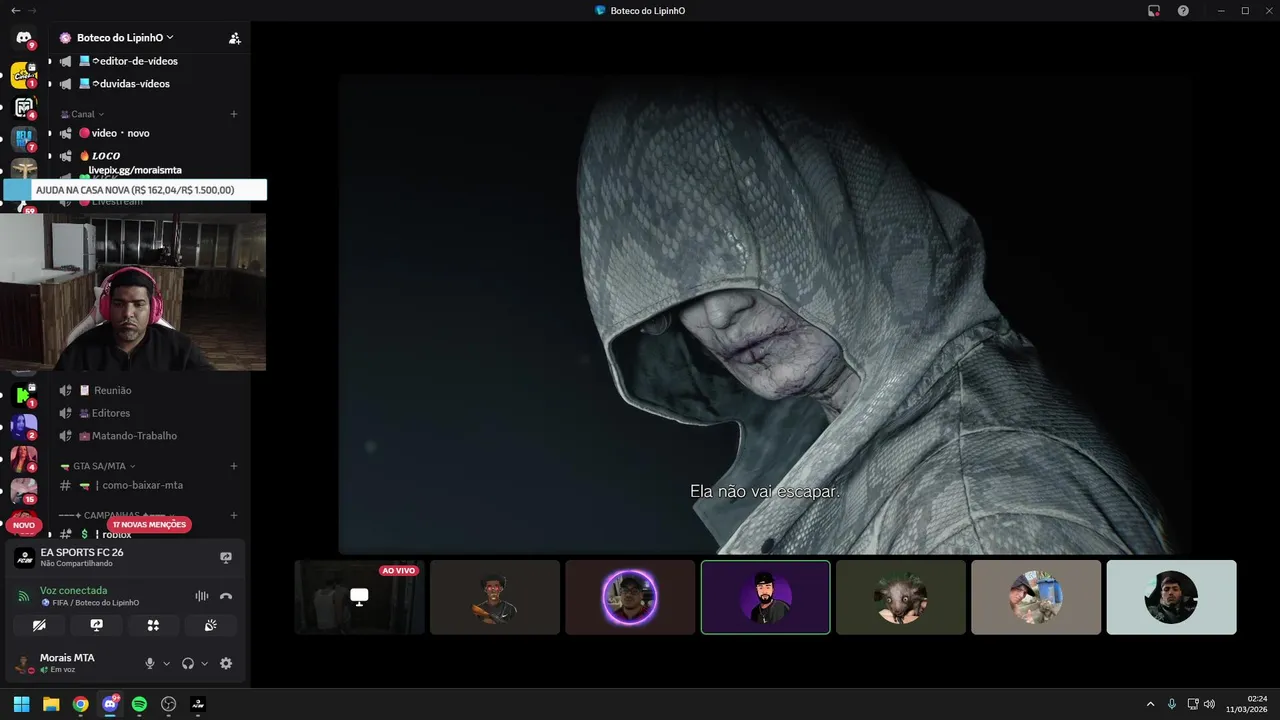Screen dimensions: 1280x720
Task: Jump to 17 NOVAS MENÇÕES
Action: coord(149,524)
